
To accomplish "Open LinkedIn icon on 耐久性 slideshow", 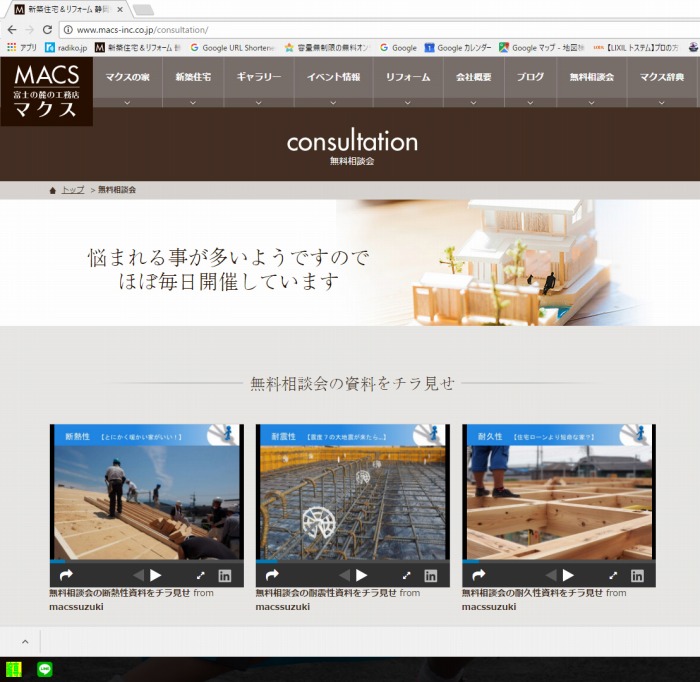I will point(637,576).
